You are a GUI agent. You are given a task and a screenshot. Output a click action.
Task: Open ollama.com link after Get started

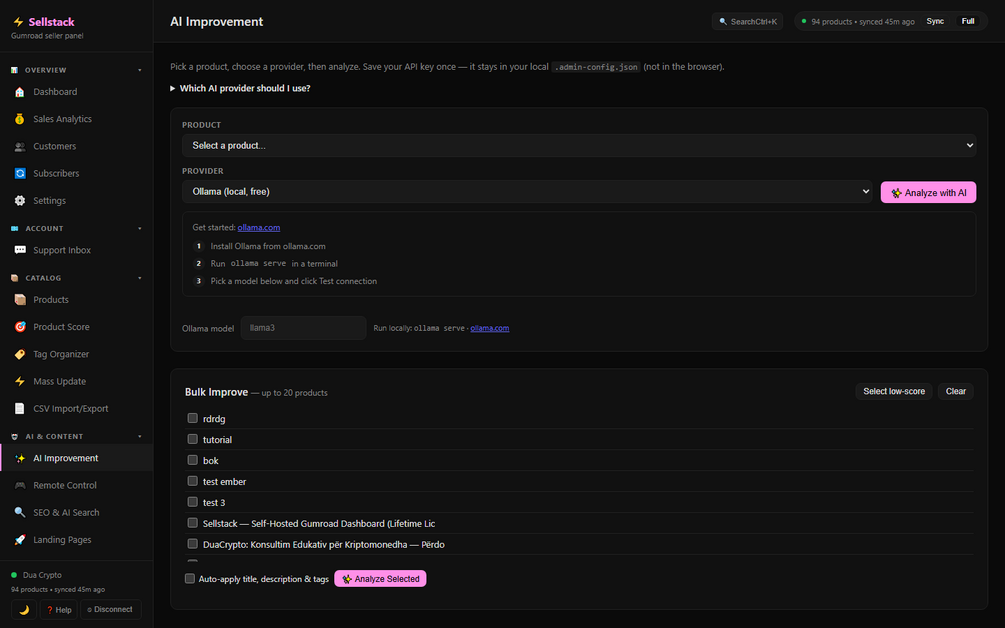coord(258,227)
